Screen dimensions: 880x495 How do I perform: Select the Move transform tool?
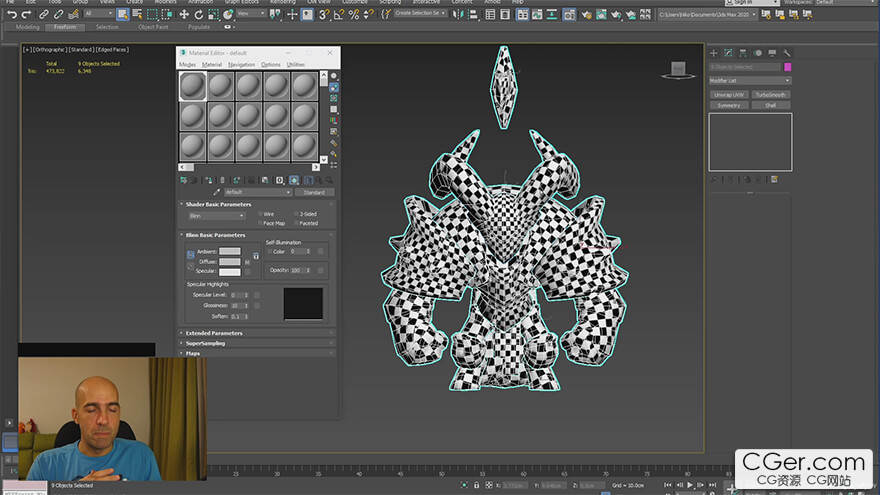[184, 15]
